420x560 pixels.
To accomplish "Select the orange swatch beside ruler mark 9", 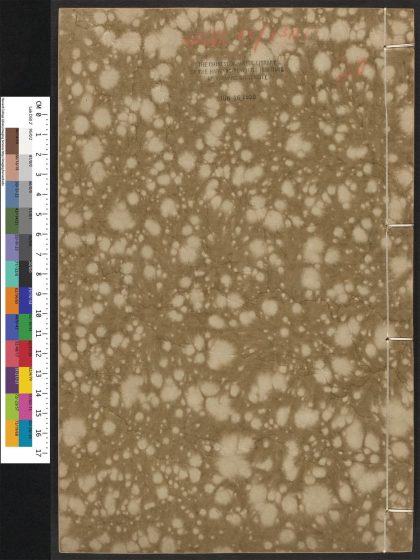I will pos(12,301).
